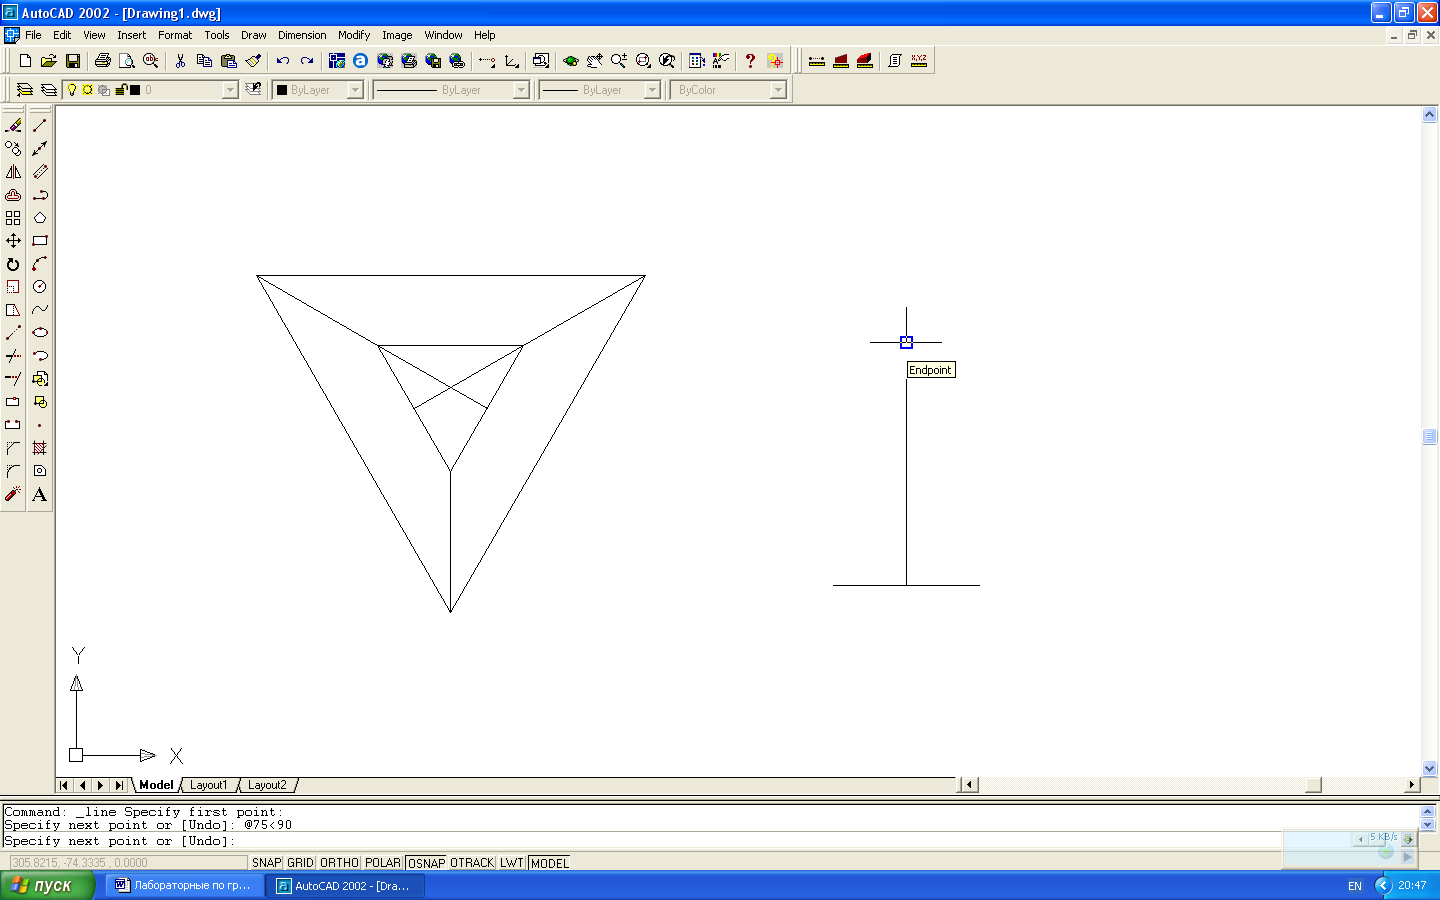
Task: Select the Multiline Text tool
Action: point(40,494)
